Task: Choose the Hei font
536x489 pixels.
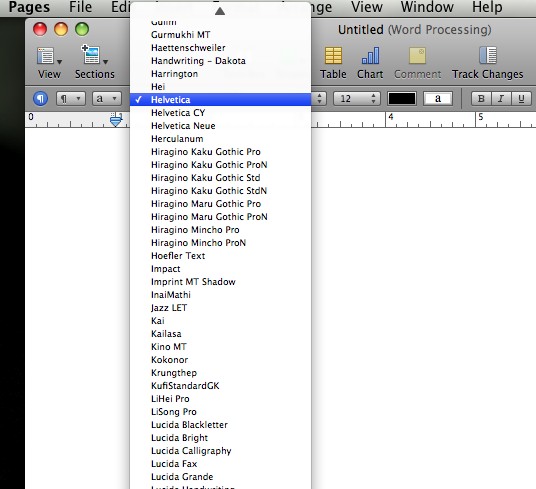Action: point(220,87)
